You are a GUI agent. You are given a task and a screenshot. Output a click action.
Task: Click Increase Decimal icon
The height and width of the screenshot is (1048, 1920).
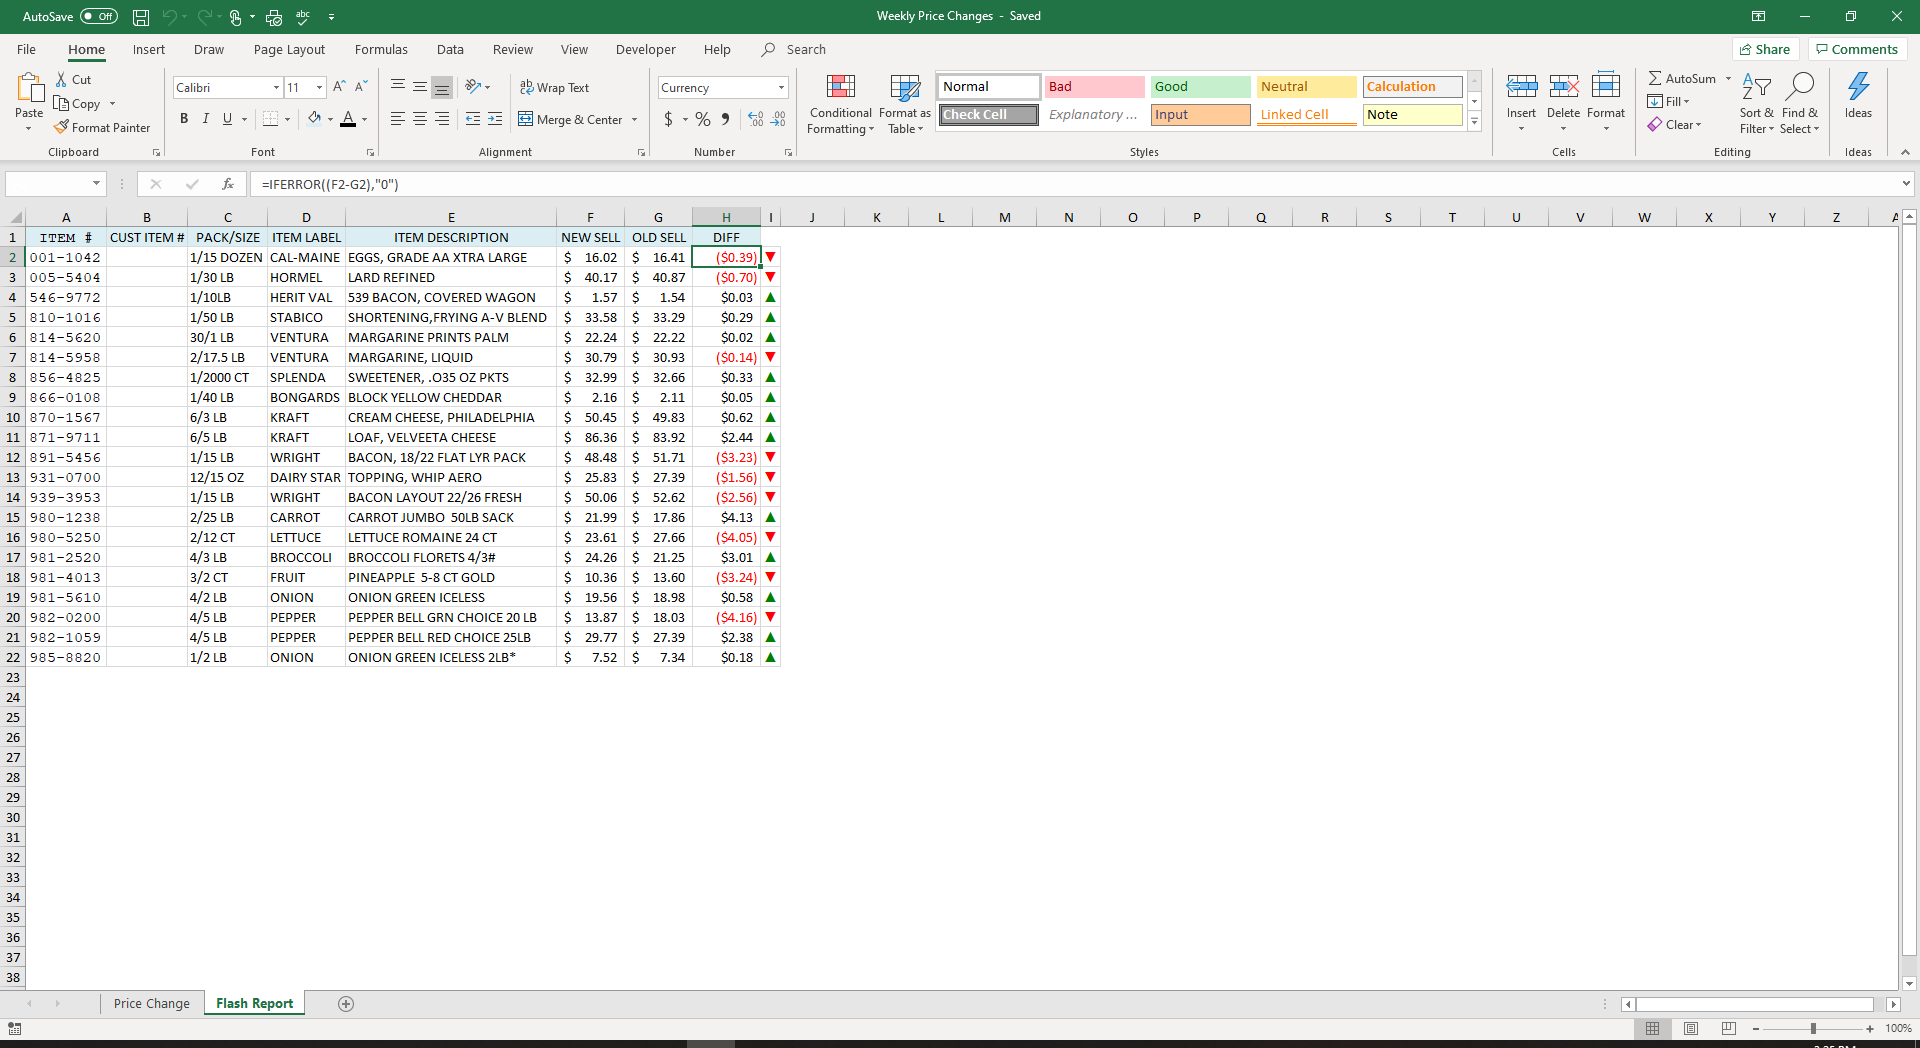(756, 119)
